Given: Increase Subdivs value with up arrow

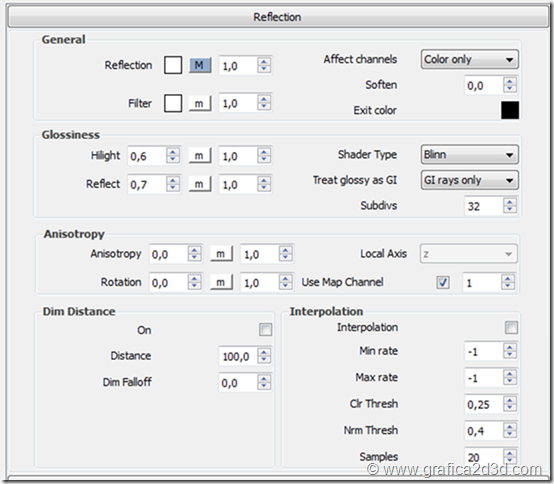Looking at the screenshot, I should tap(509, 202).
